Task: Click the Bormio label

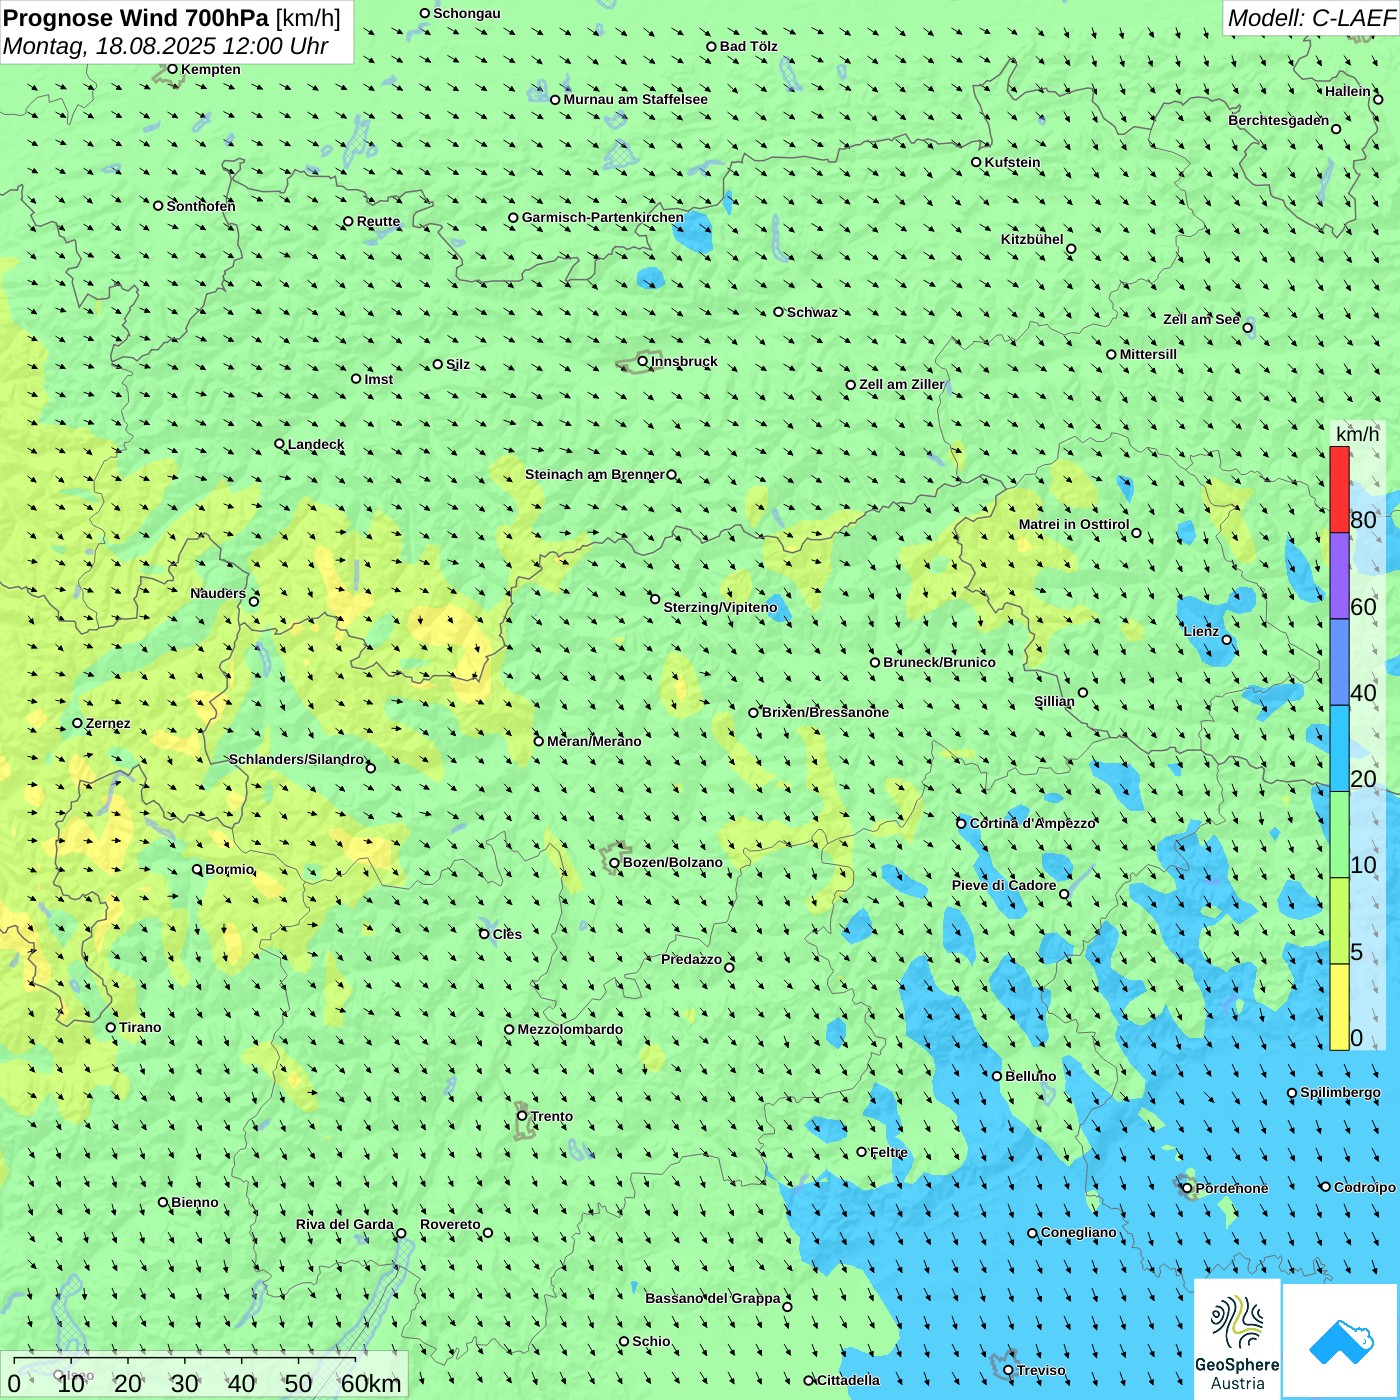Action: (229, 869)
